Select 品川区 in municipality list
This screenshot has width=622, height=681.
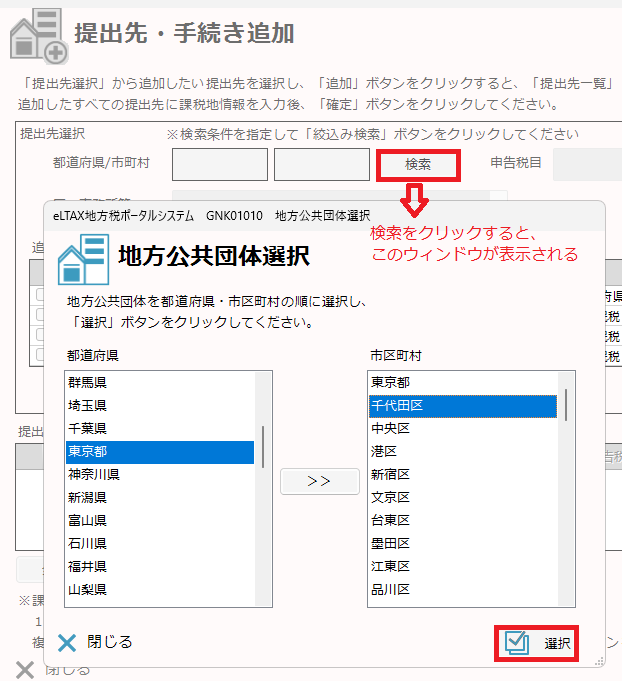[463, 590]
